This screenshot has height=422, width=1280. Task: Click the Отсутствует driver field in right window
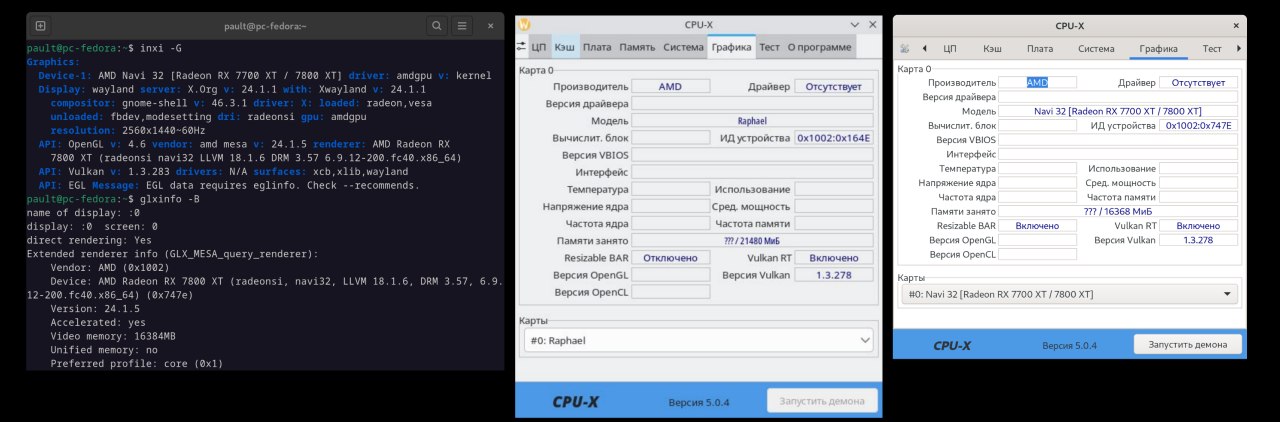[x=1199, y=82]
